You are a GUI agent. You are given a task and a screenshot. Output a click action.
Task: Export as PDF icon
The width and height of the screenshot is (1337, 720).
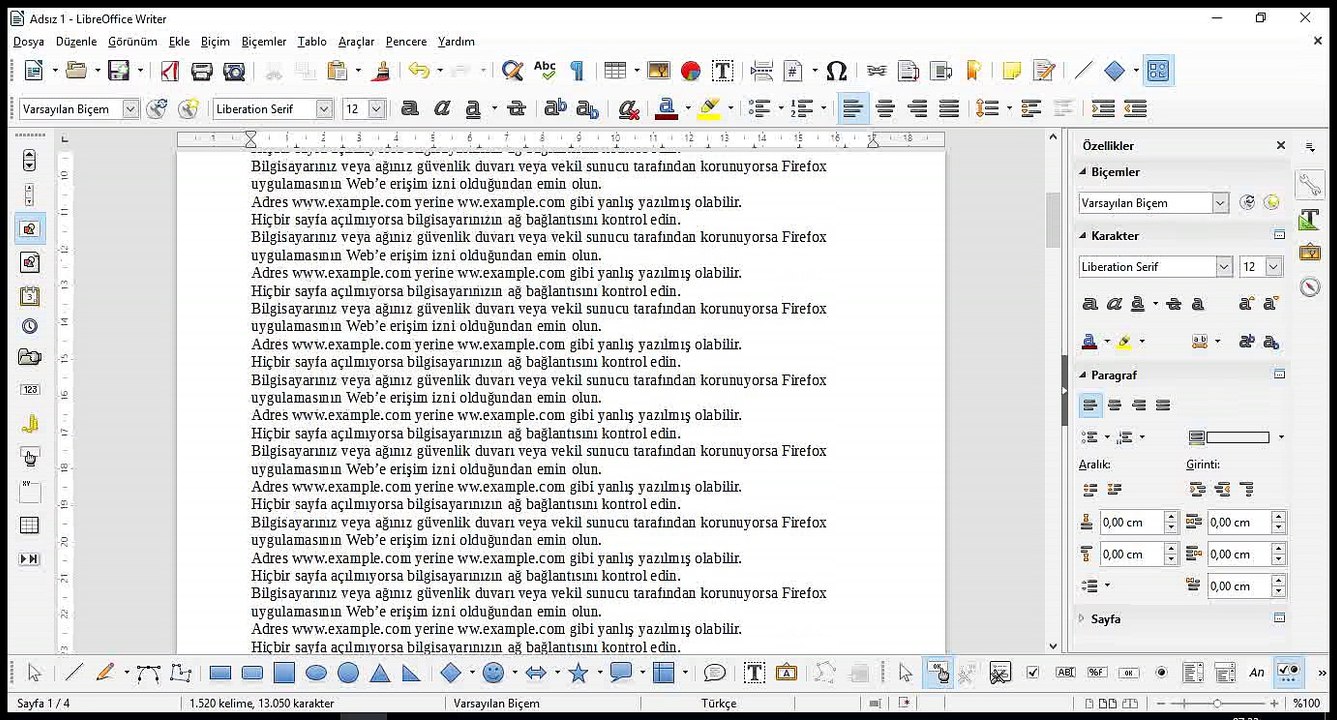[x=170, y=71]
